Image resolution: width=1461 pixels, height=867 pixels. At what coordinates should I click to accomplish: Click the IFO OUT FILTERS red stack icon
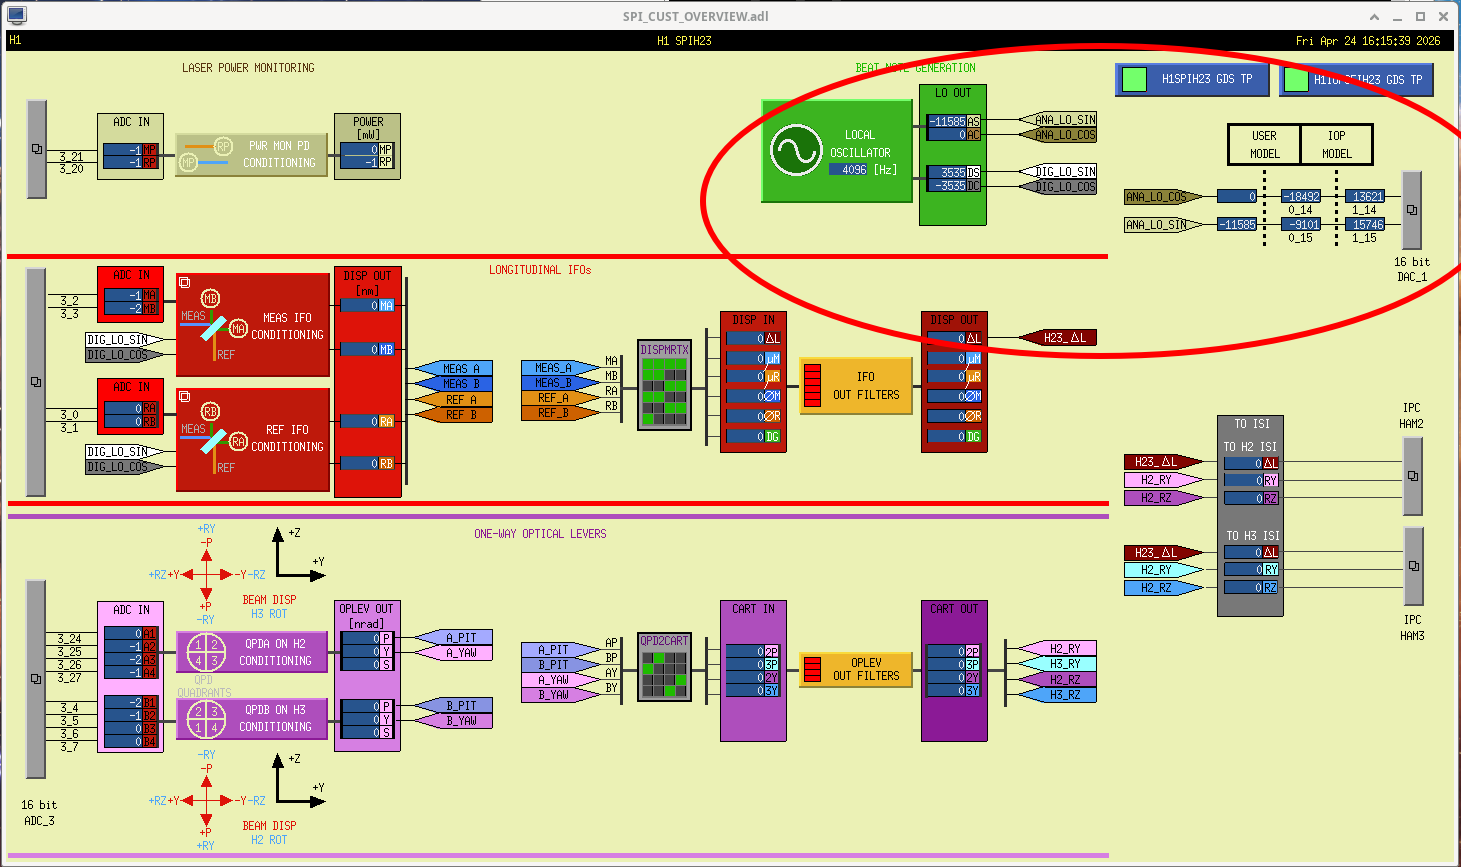pyautogui.click(x=812, y=385)
